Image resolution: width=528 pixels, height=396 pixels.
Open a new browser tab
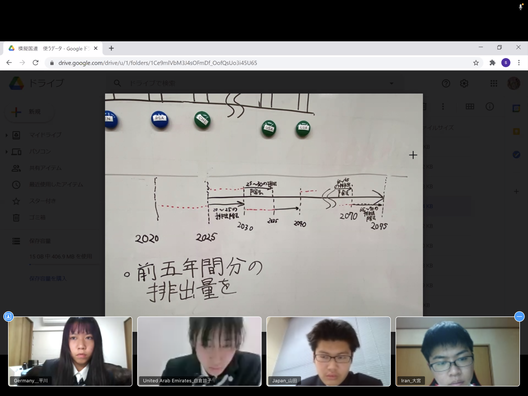coord(111,48)
